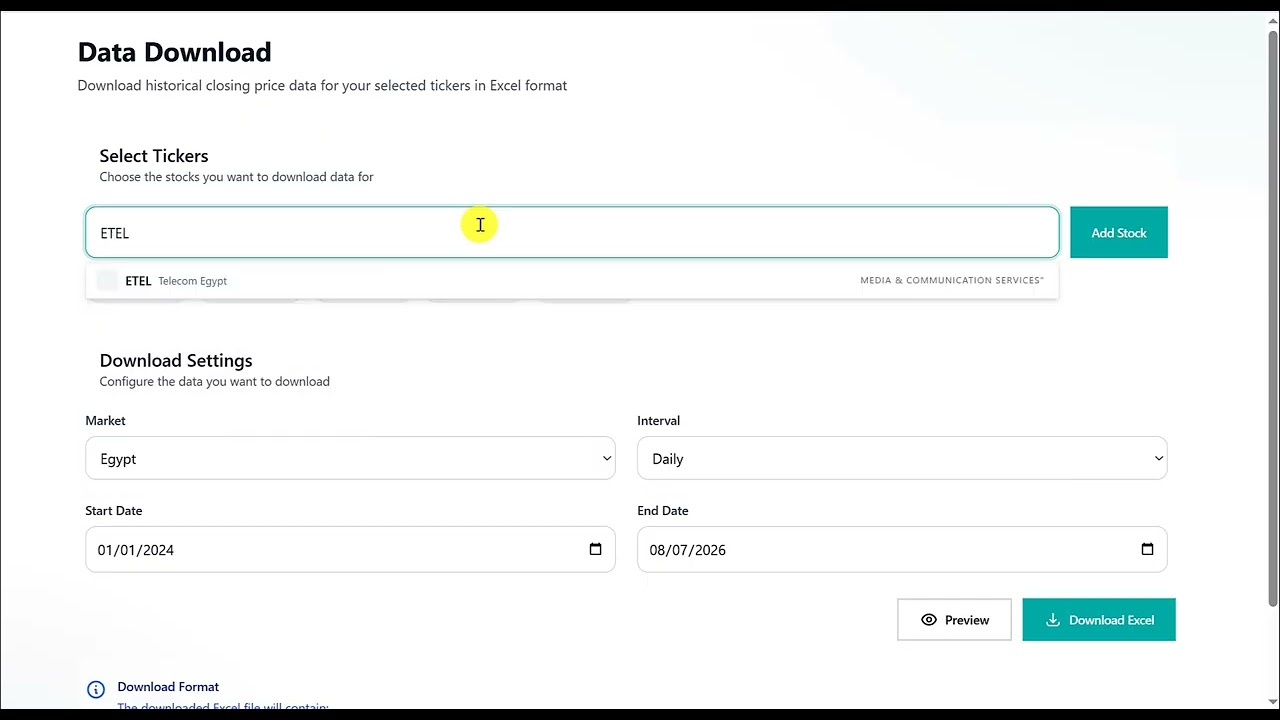Open the Start Date calendar picker icon
This screenshot has width=1280, height=720.
[x=595, y=549]
